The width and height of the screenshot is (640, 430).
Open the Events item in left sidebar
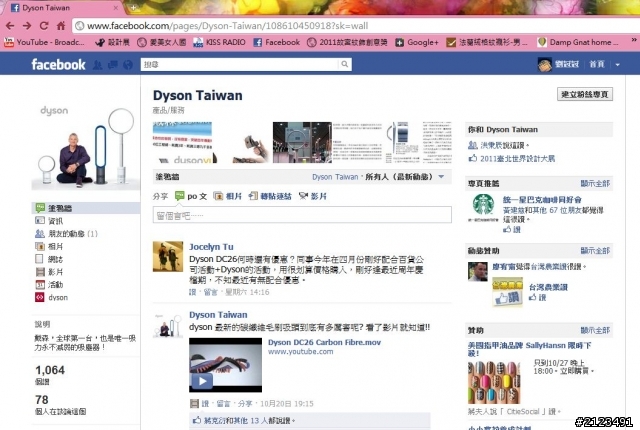pos(49,284)
